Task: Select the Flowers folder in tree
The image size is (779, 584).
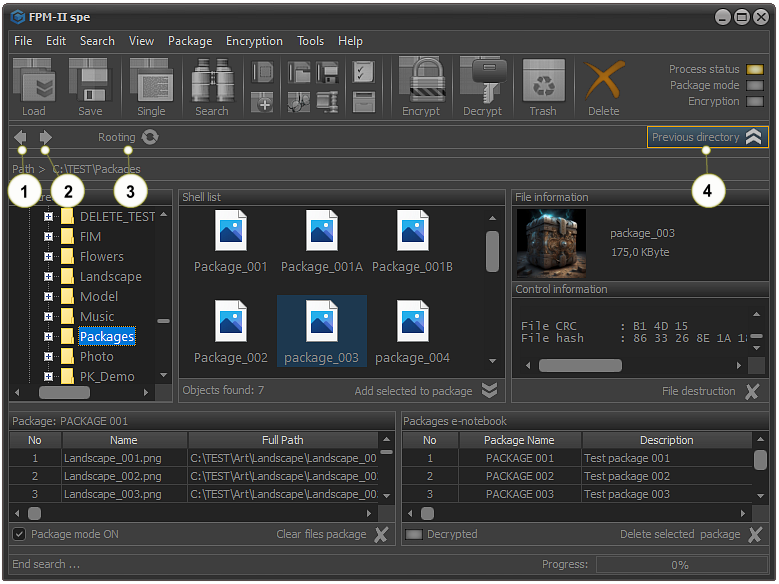Action: pos(101,256)
